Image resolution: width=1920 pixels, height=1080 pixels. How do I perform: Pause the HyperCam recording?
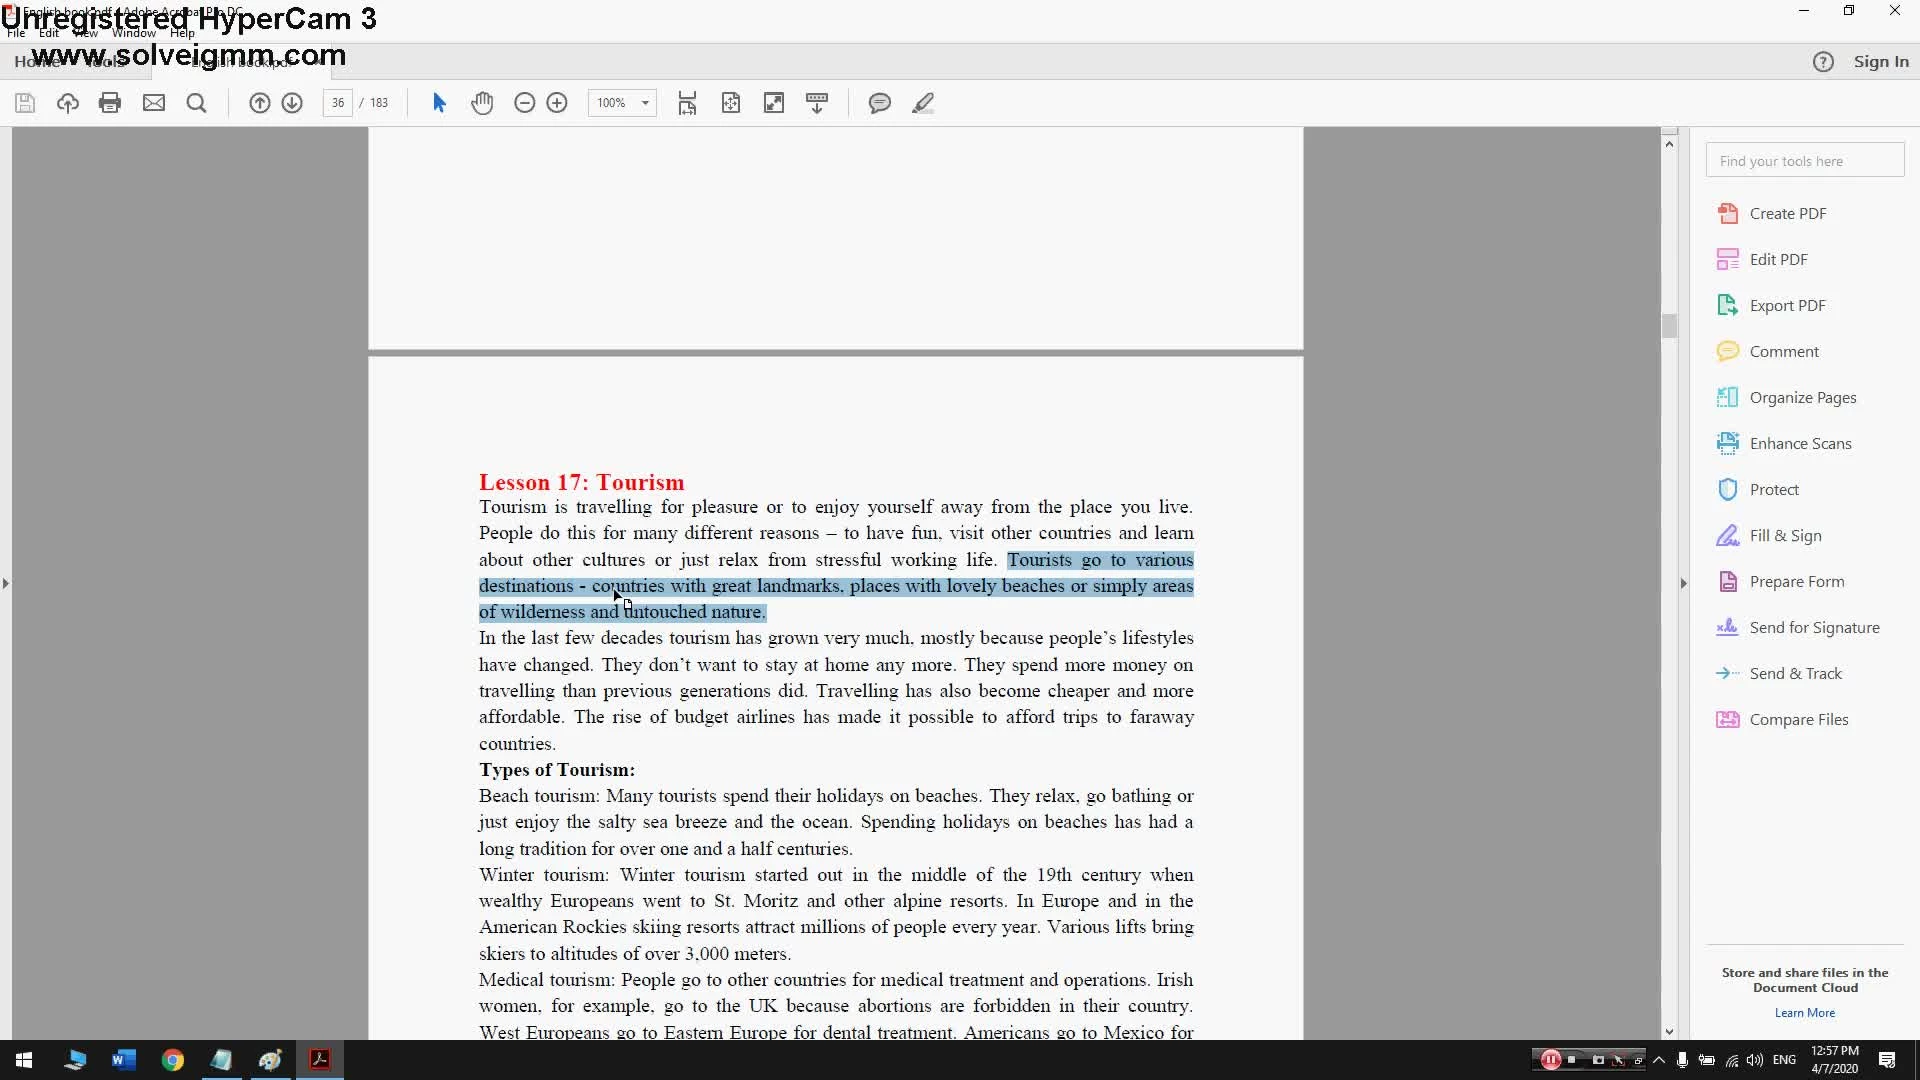click(x=1550, y=1060)
